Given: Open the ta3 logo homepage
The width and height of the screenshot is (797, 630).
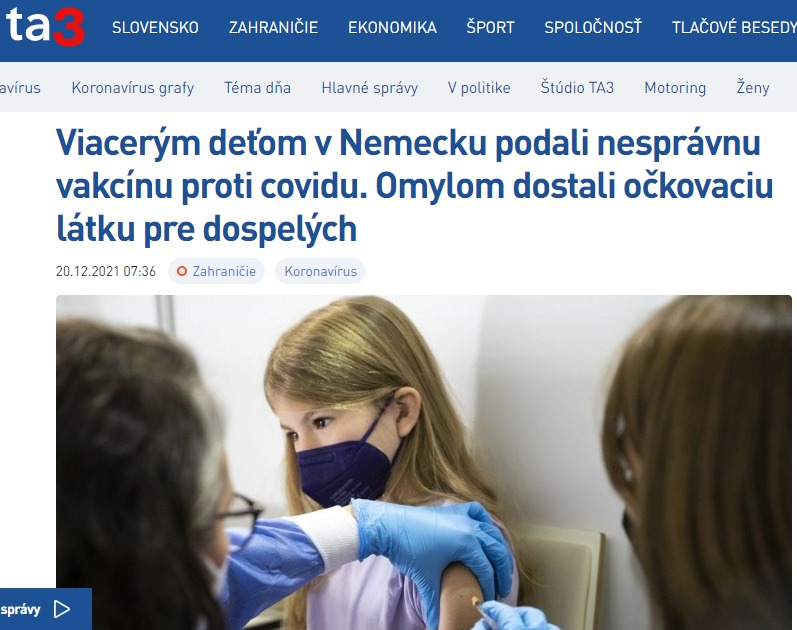Looking at the screenshot, I should click(45, 26).
